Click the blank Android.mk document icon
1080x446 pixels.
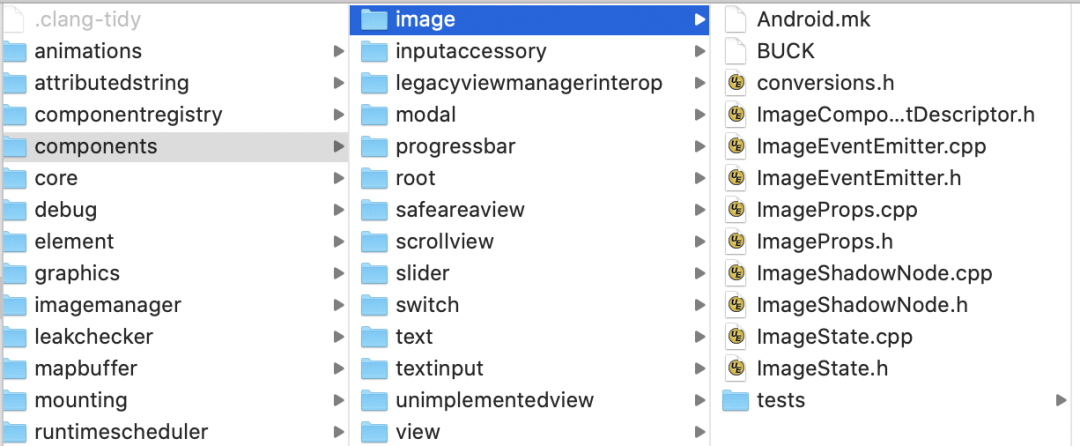(736, 19)
